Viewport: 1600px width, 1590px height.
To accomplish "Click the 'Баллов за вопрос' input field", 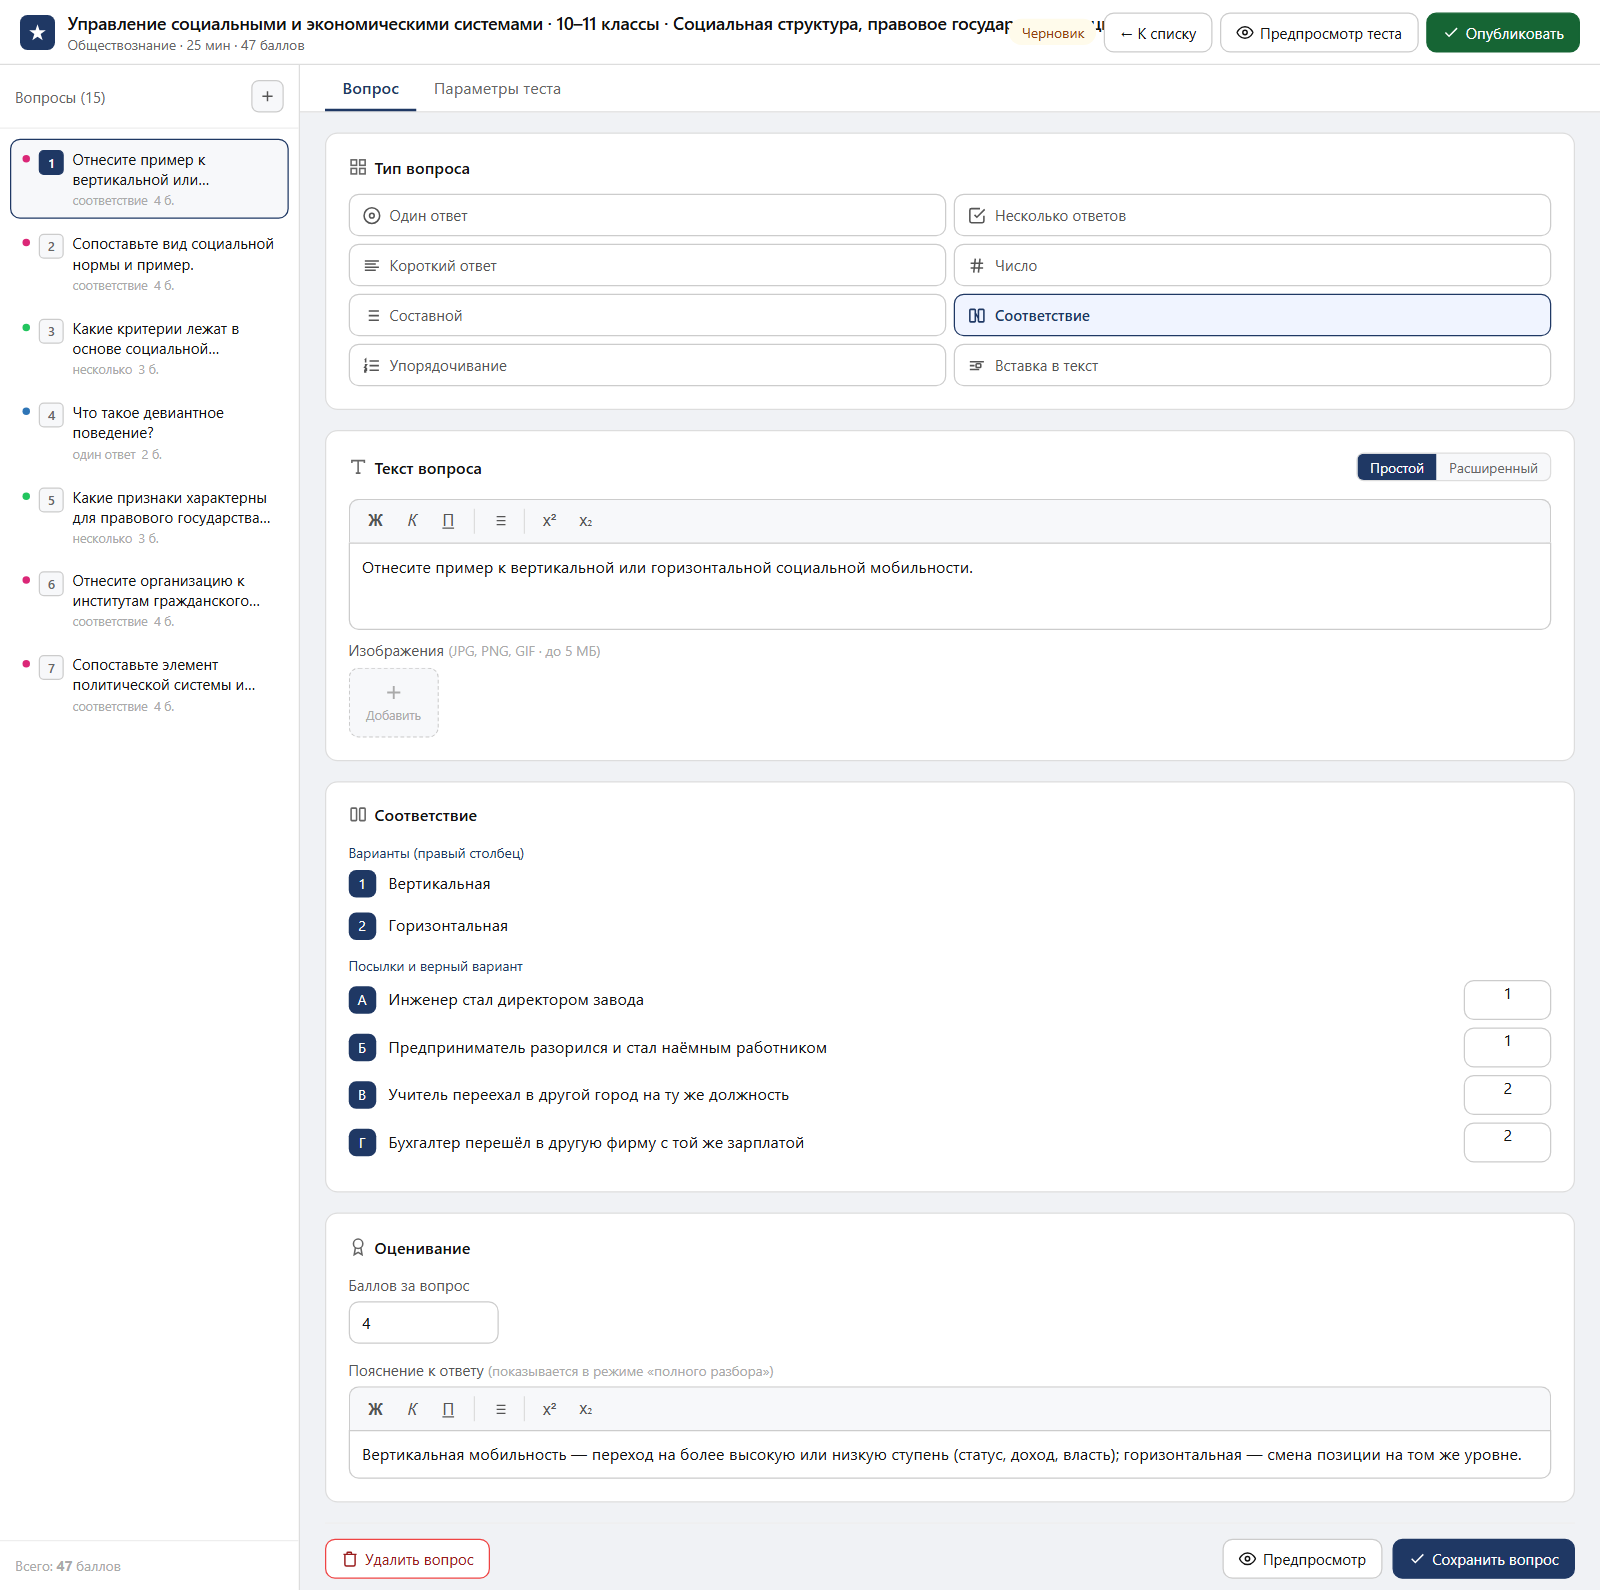I will (x=423, y=1323).
